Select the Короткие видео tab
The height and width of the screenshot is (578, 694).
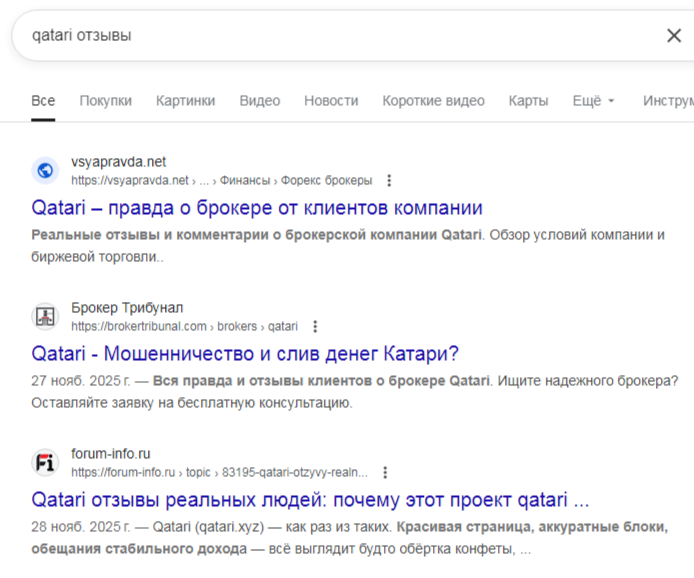click(433, 101)
